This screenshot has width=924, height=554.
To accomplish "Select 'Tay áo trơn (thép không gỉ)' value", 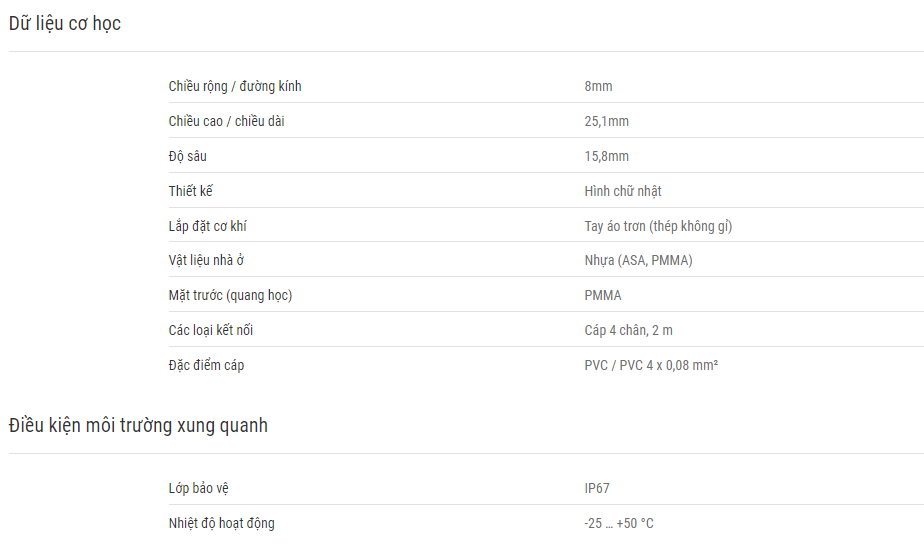I will click(x=658, y=226).
